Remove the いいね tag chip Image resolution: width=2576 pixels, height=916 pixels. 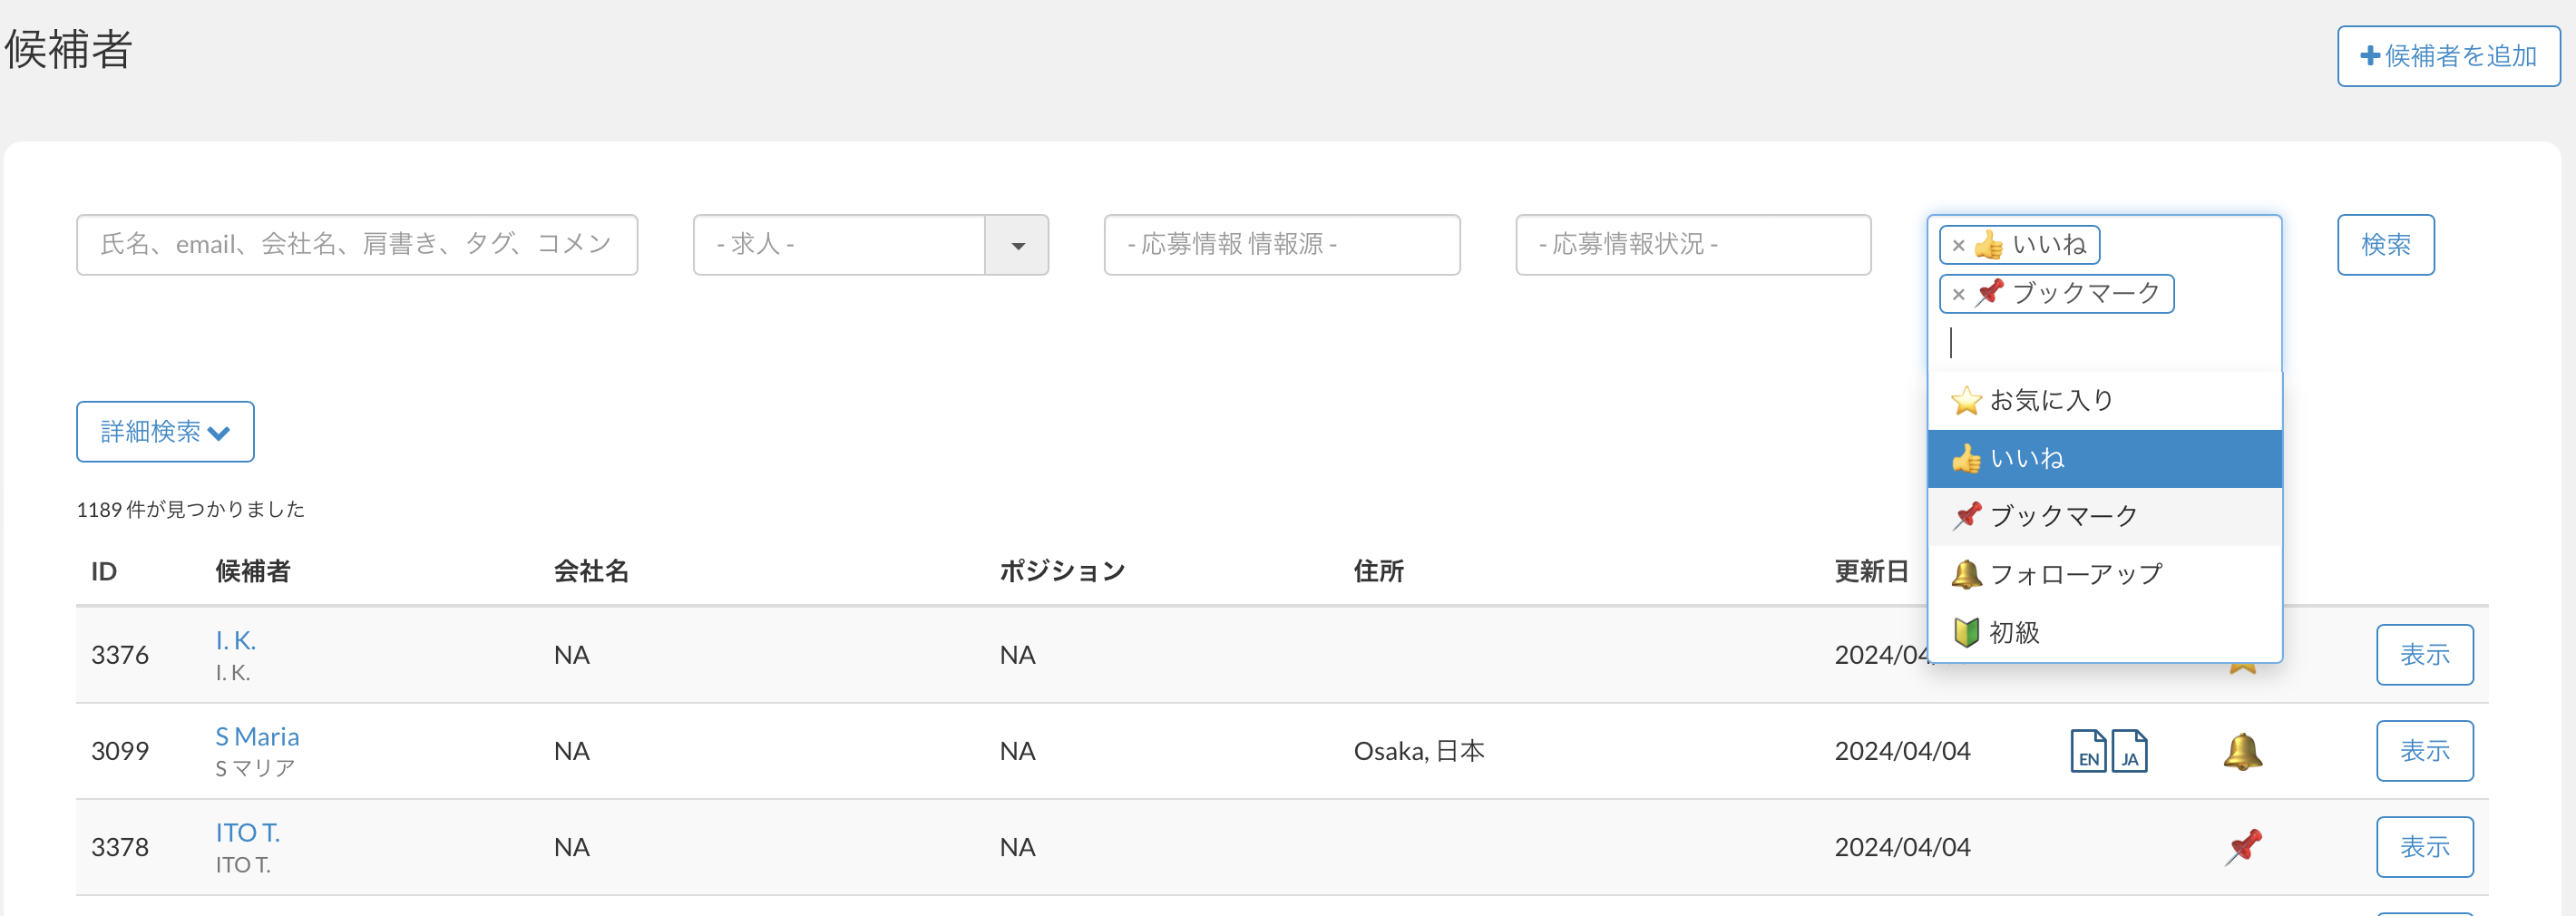(1958, 245)
